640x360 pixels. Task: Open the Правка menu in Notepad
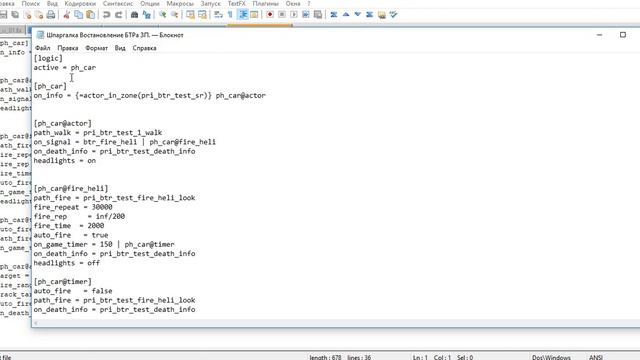tap(68, 48)
